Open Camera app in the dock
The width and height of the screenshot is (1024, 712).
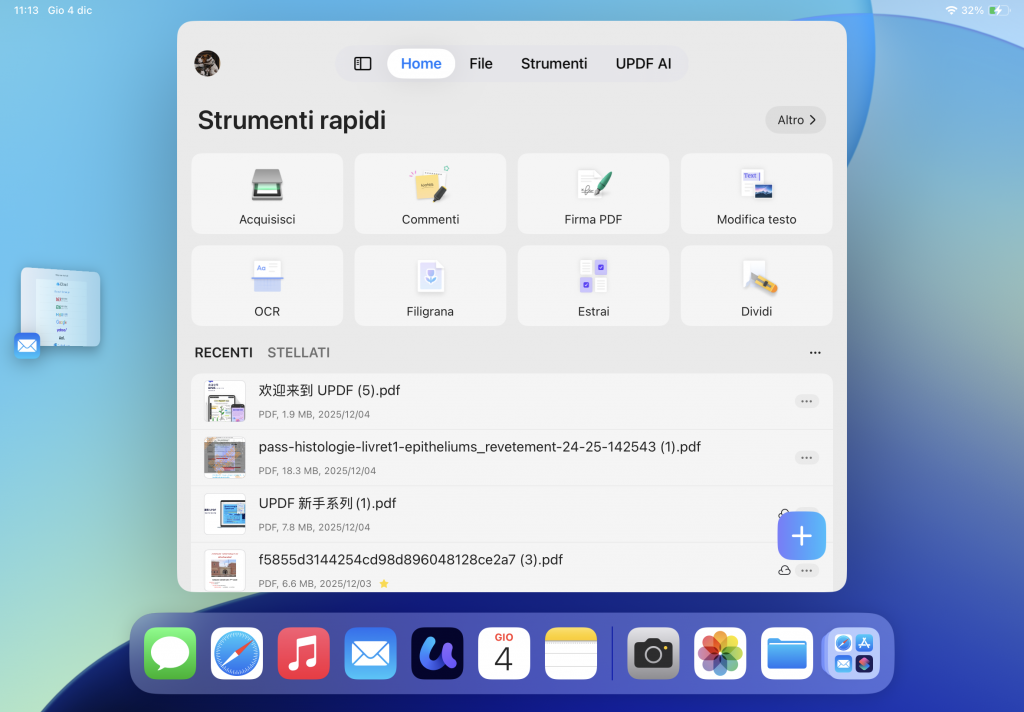[x=653, y=653]
